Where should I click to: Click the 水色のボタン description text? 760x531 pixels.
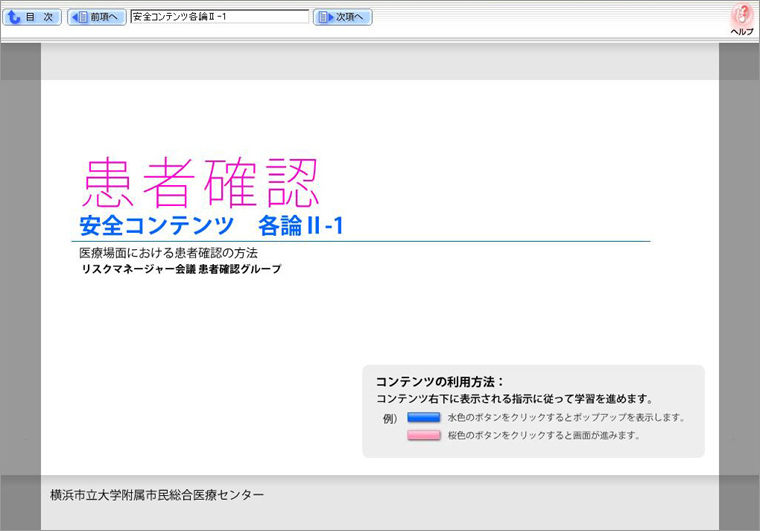[565, 417]
